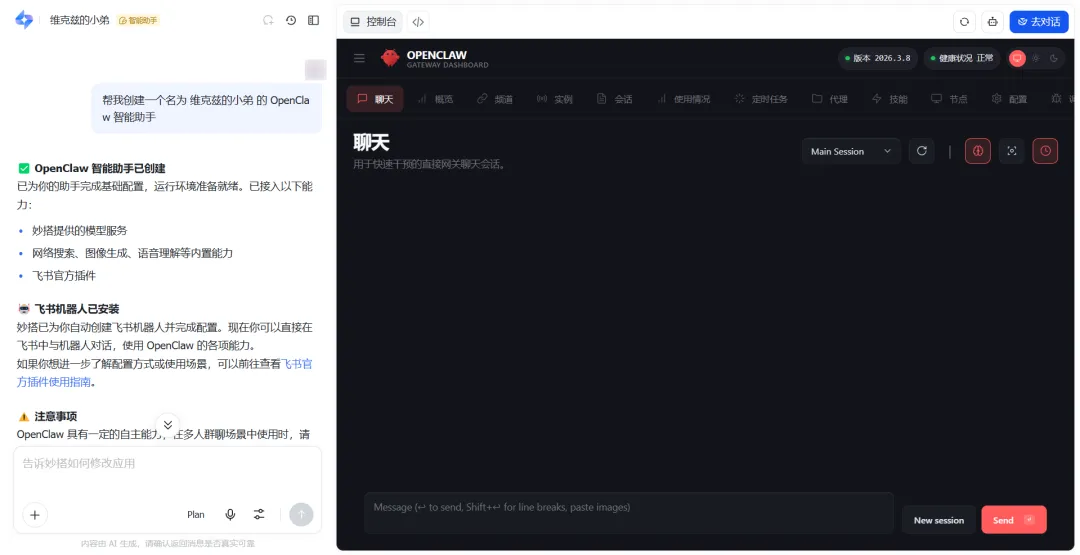Click the robot icon near 去对话
This screenshot has height=555, width=1080.
click(993, 22)
